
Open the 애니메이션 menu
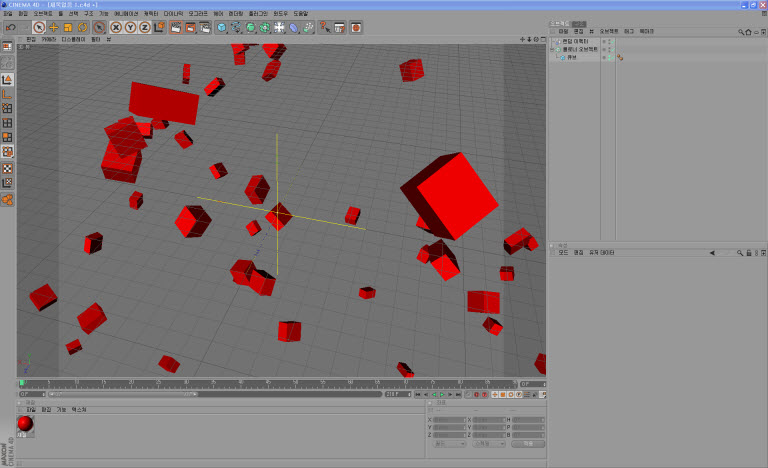click(x=126, y=14)
